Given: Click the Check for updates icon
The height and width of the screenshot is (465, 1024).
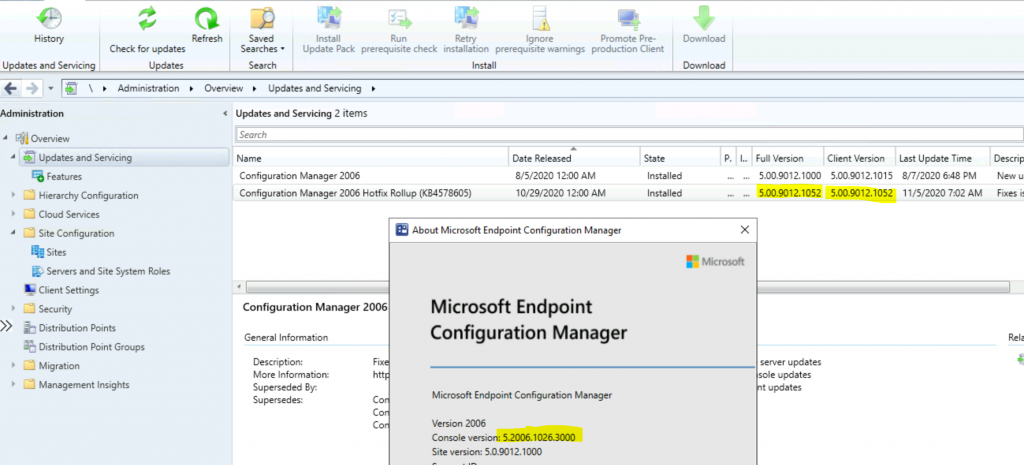Looking at the screenshot, I should click(x=147, y=18).
